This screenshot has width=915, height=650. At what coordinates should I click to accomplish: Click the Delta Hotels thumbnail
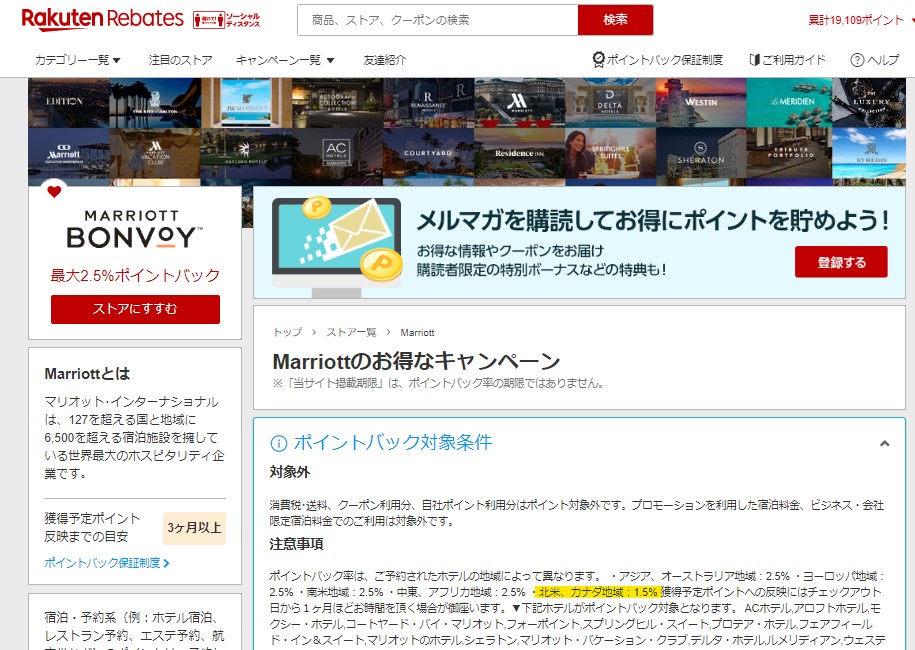[x=610, y=103]
